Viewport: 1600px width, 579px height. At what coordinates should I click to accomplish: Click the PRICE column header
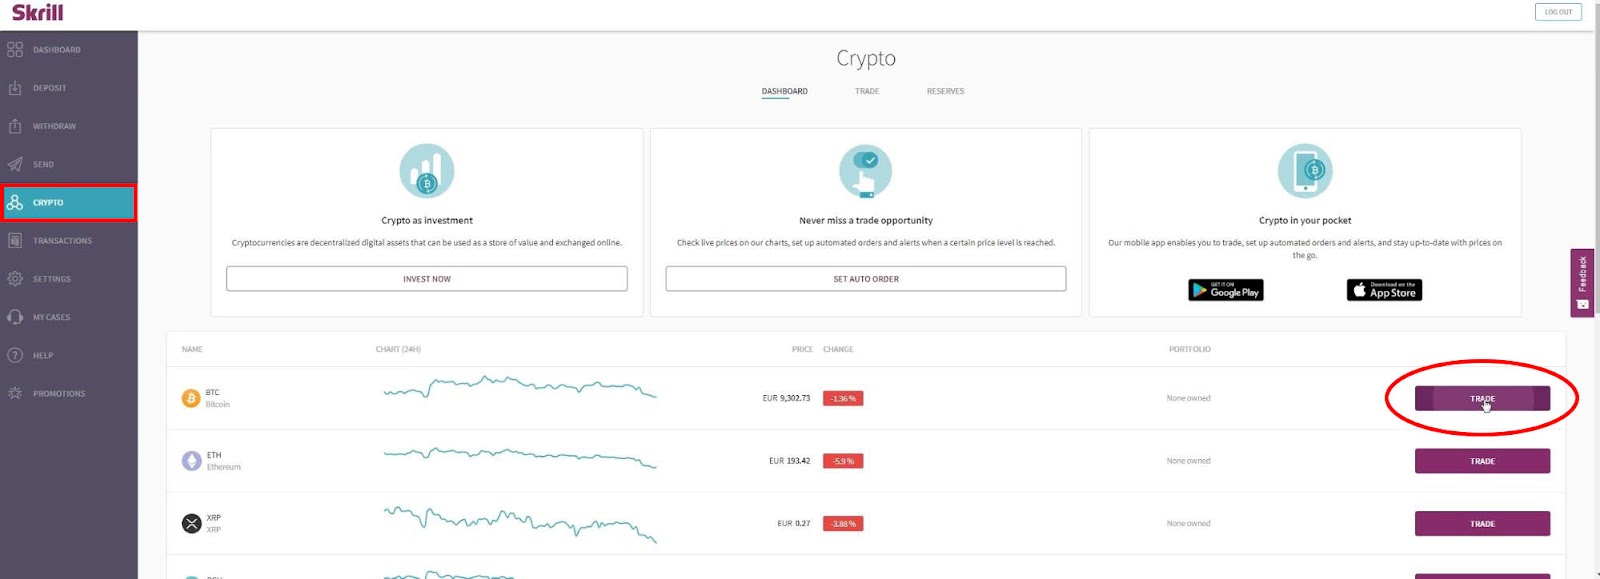[x=802, y=349]
